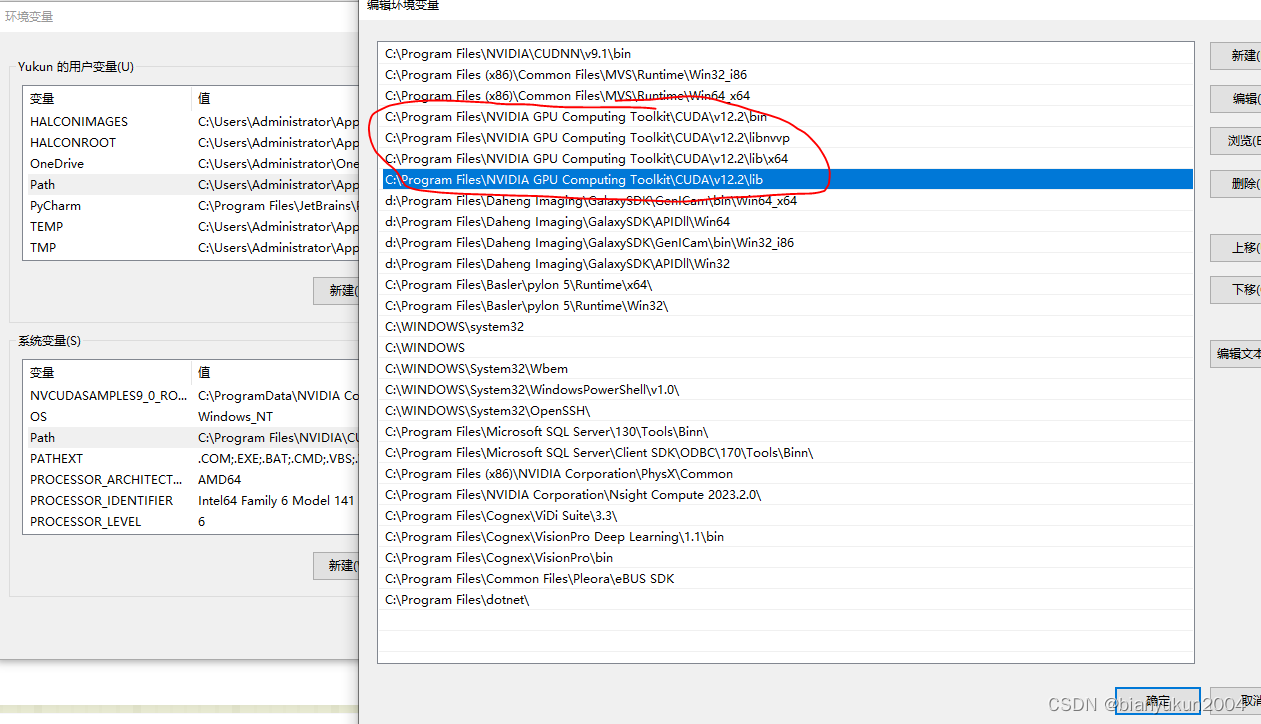Select NVCUDASAMPLES9_0_RO... system variable
The height and width of the screenshot is (724, 1261).
(x=191, y=396)
